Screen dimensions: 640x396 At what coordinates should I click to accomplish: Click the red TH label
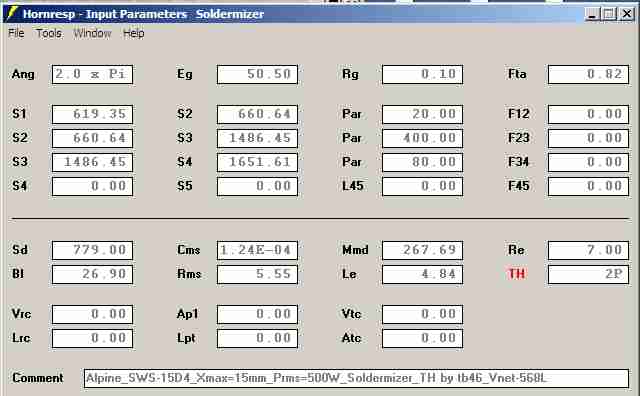pyautogui.click(x=516, y=274)
